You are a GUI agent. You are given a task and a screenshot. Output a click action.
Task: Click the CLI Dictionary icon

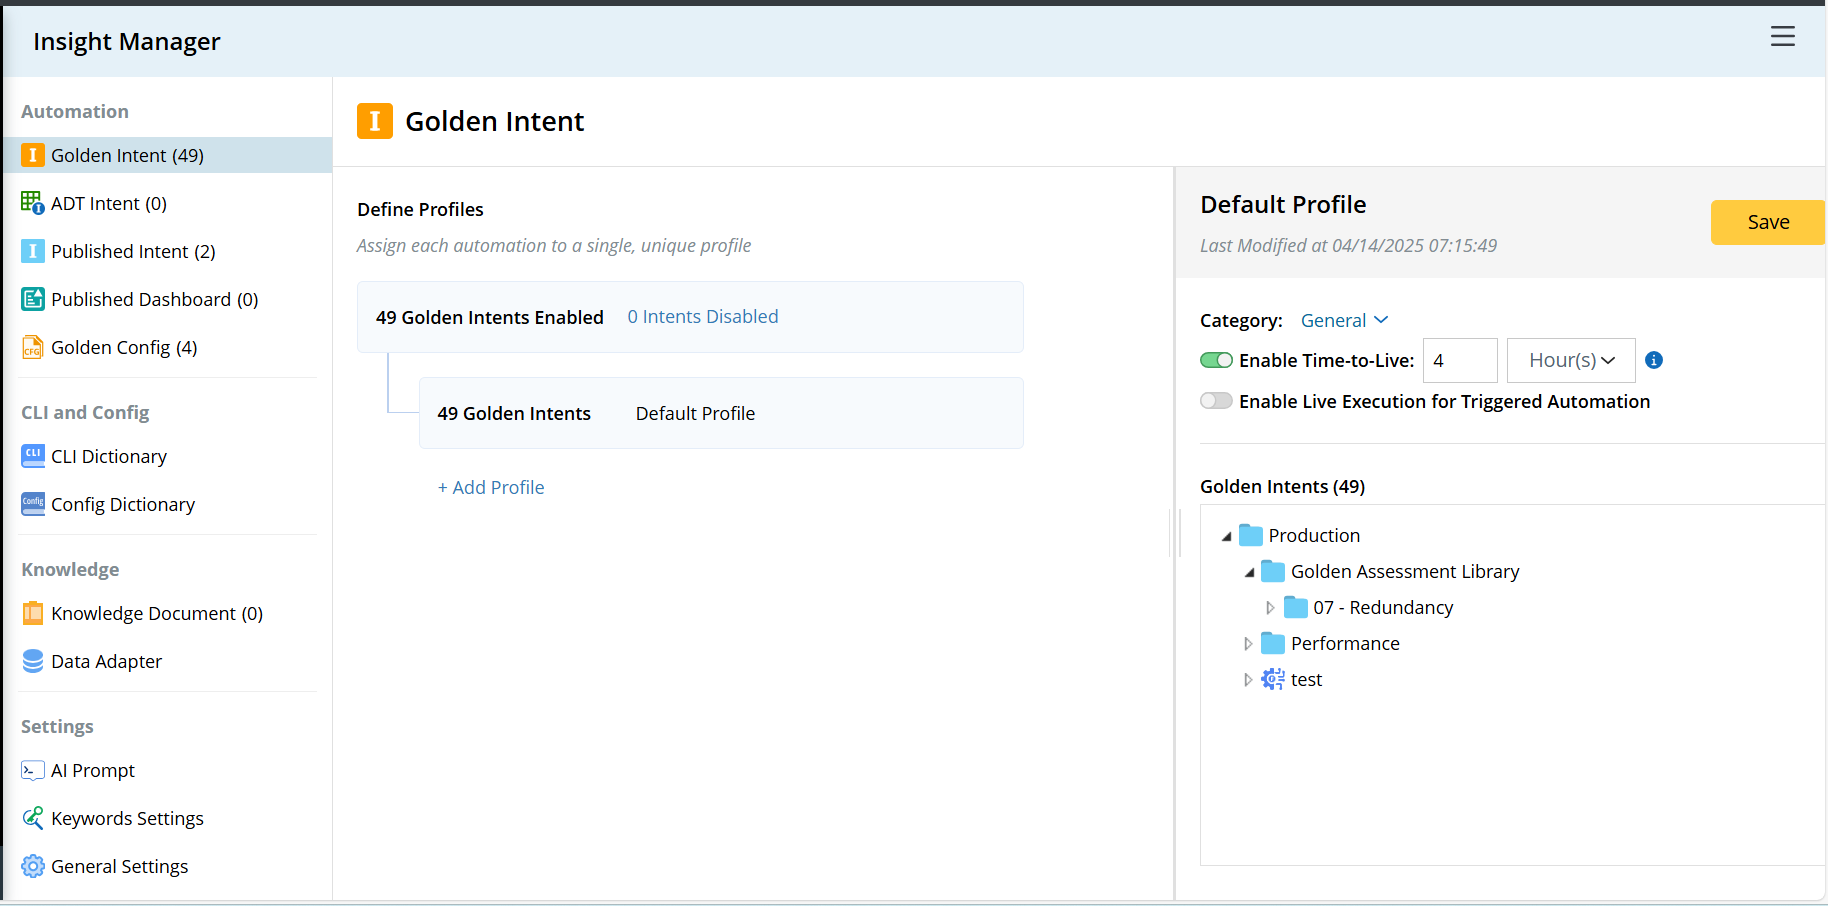tap(32, 456)
